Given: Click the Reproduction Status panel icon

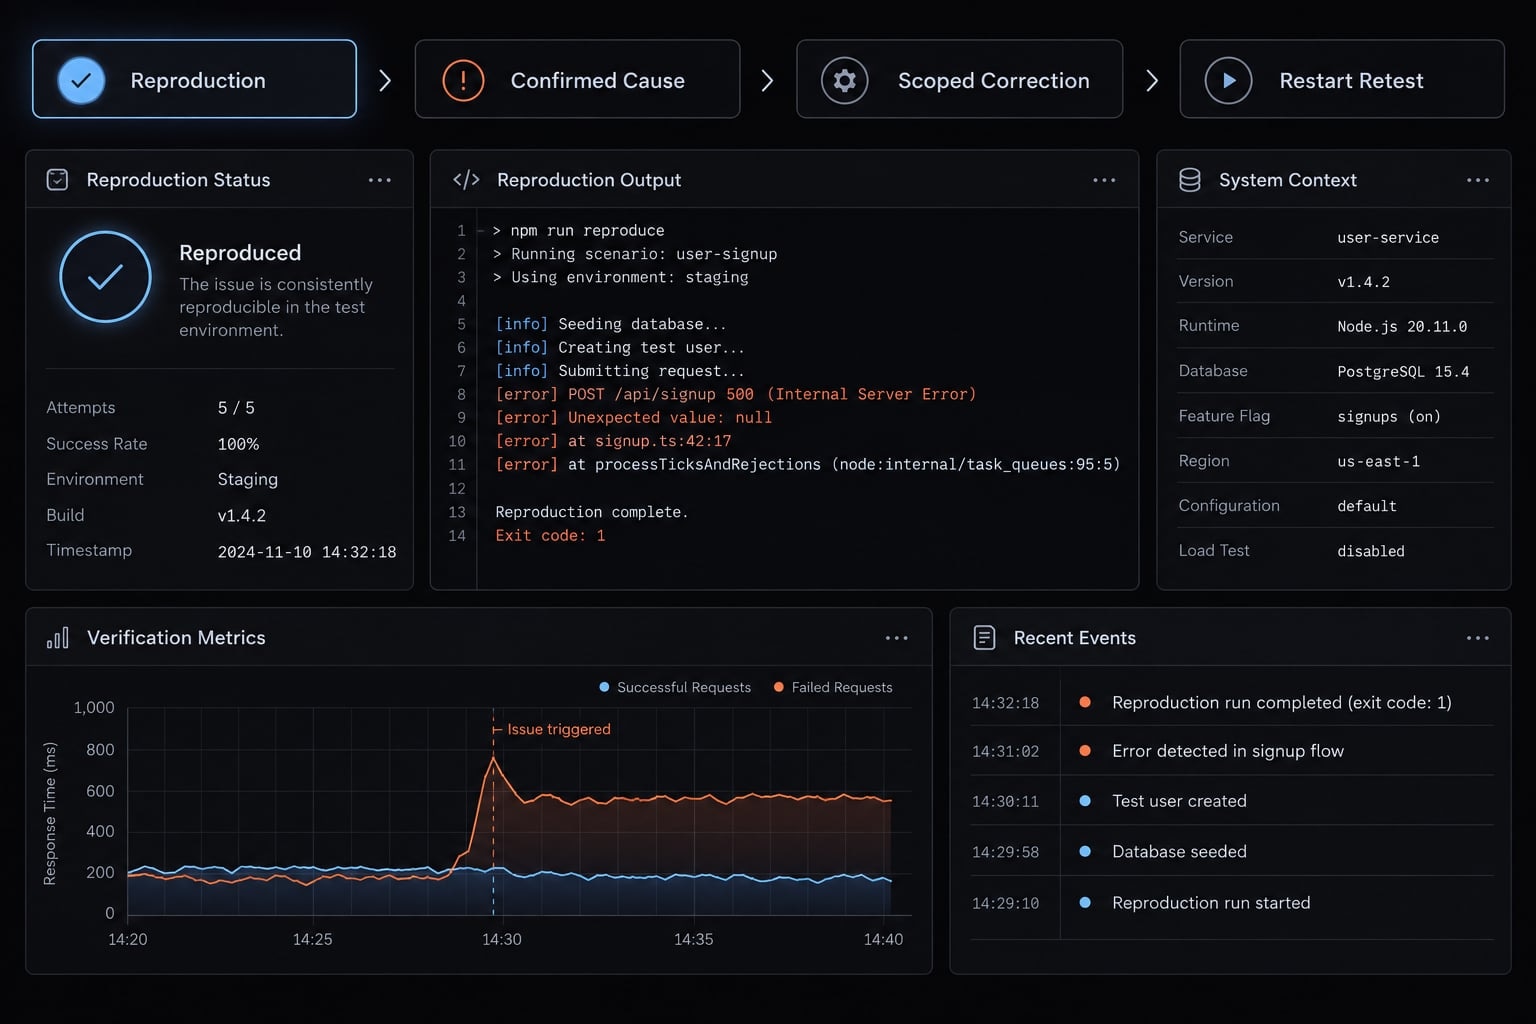Looking at the screenshot, I should (x=58, y=180).
